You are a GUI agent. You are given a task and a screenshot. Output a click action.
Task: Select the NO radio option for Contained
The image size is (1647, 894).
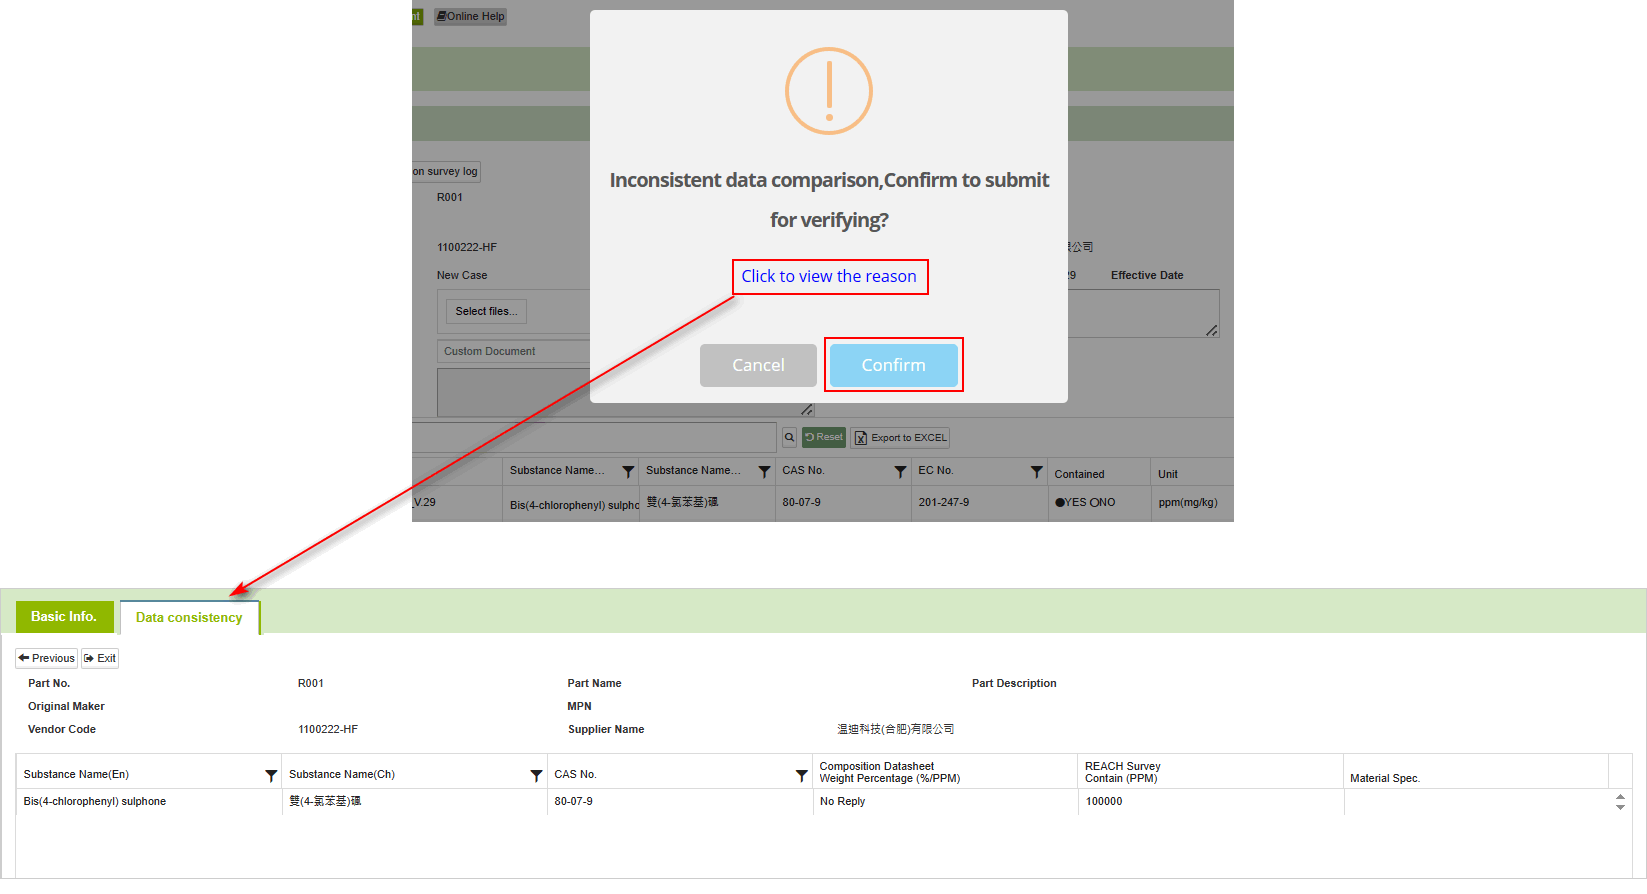point(1094,502)
